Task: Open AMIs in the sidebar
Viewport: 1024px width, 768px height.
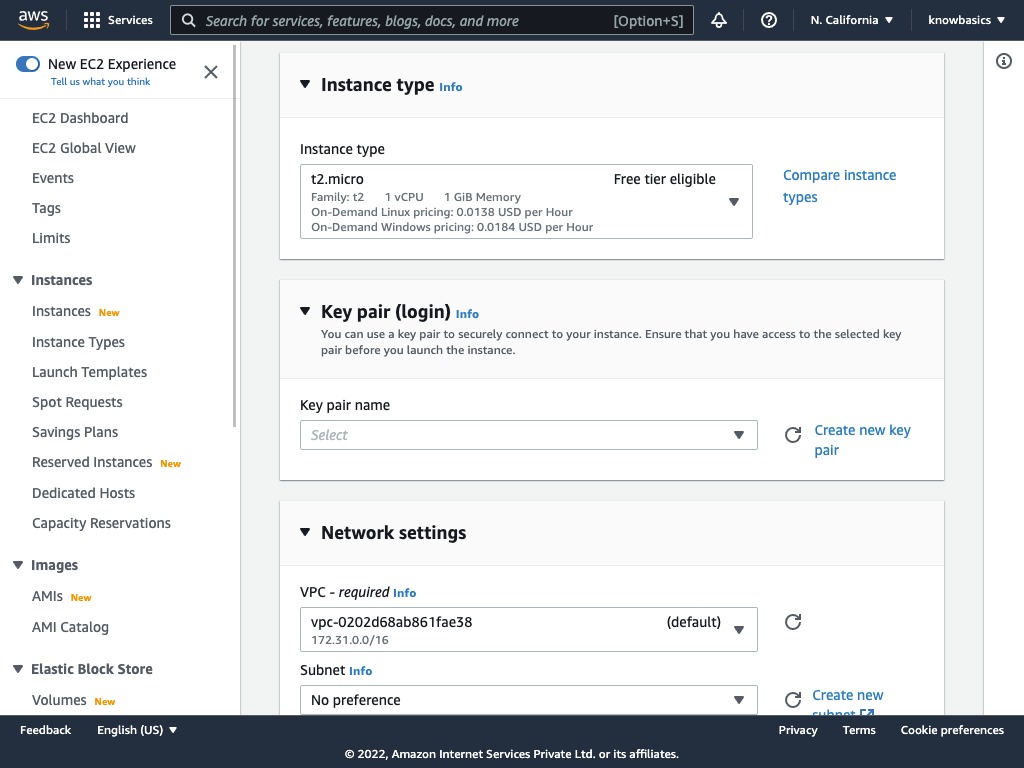Action: [x=47, y=596]
